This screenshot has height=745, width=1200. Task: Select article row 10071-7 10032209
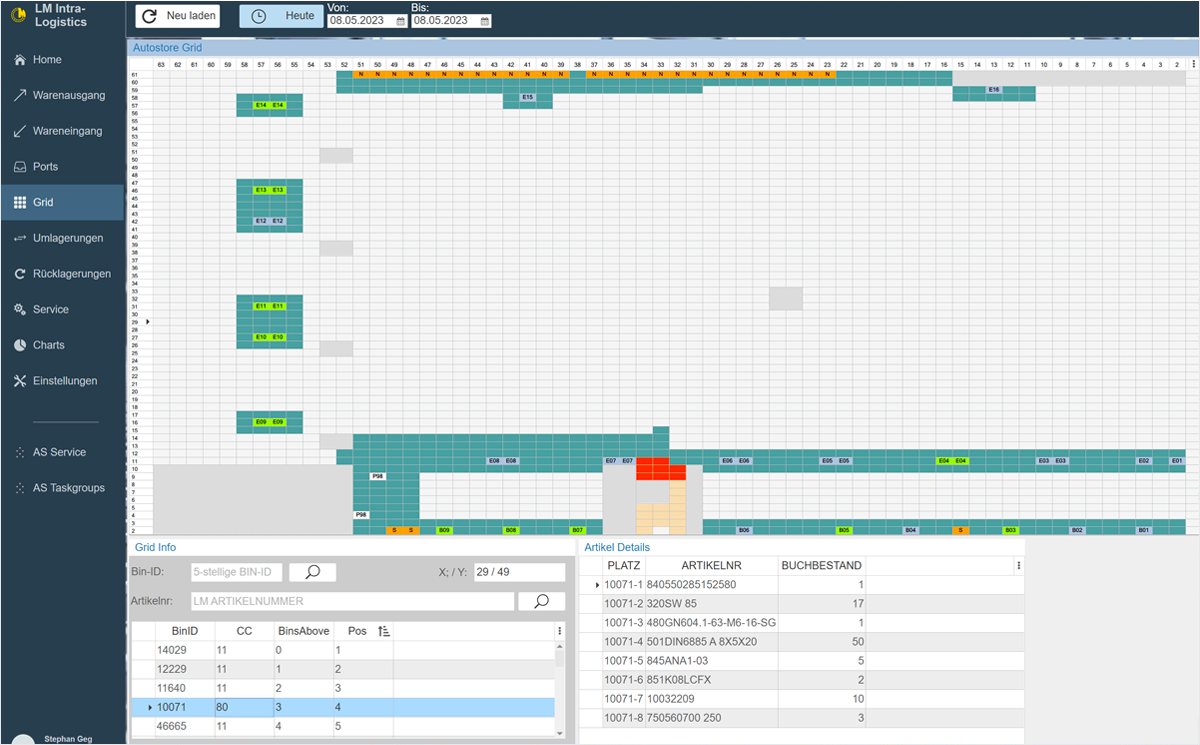[802, 698]
